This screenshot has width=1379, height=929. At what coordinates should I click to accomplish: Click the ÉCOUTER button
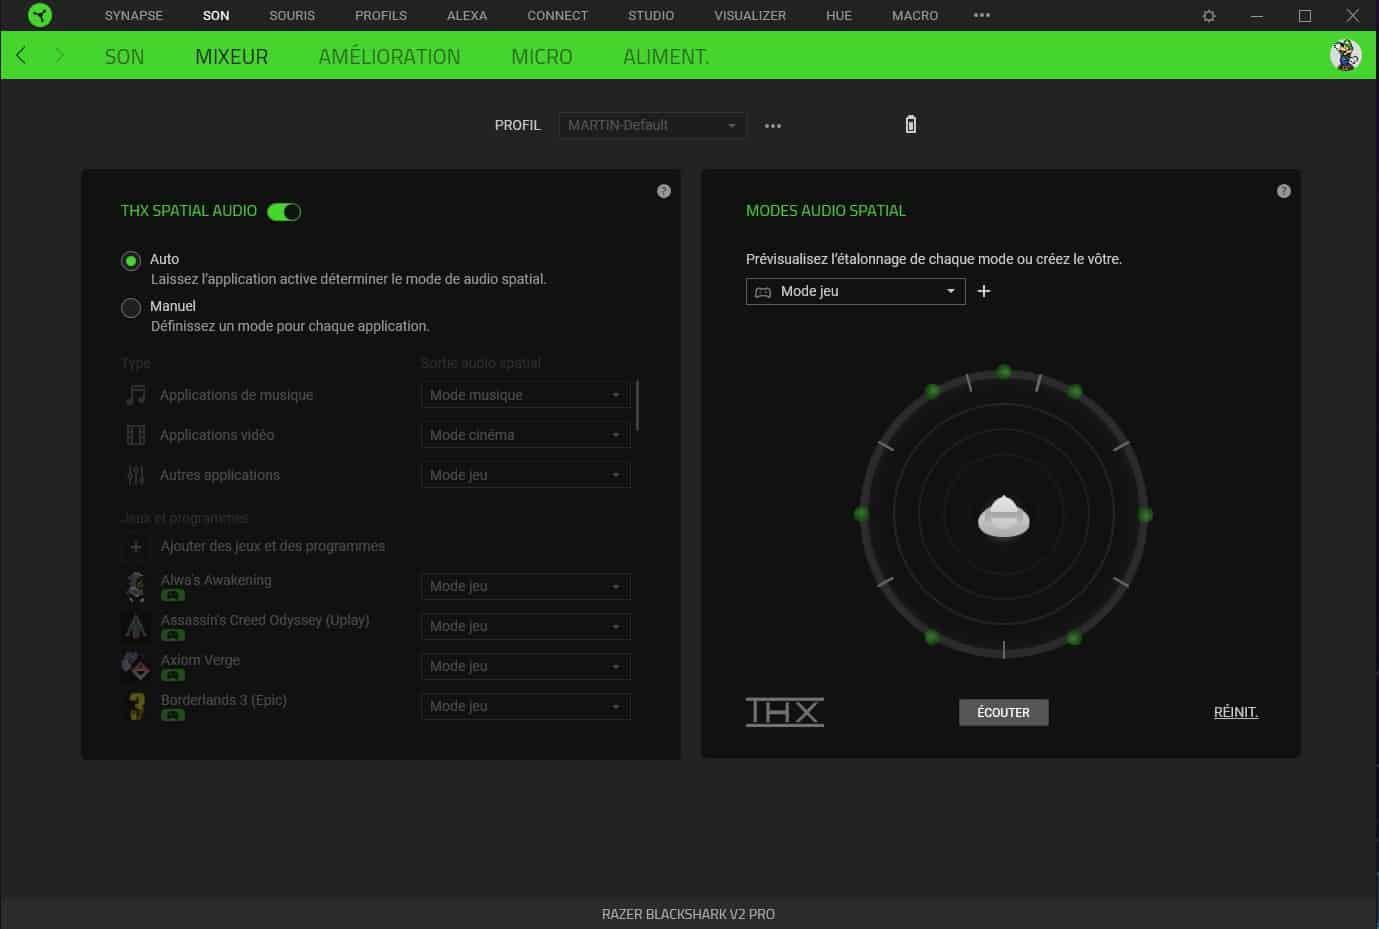pos(1003,712)
